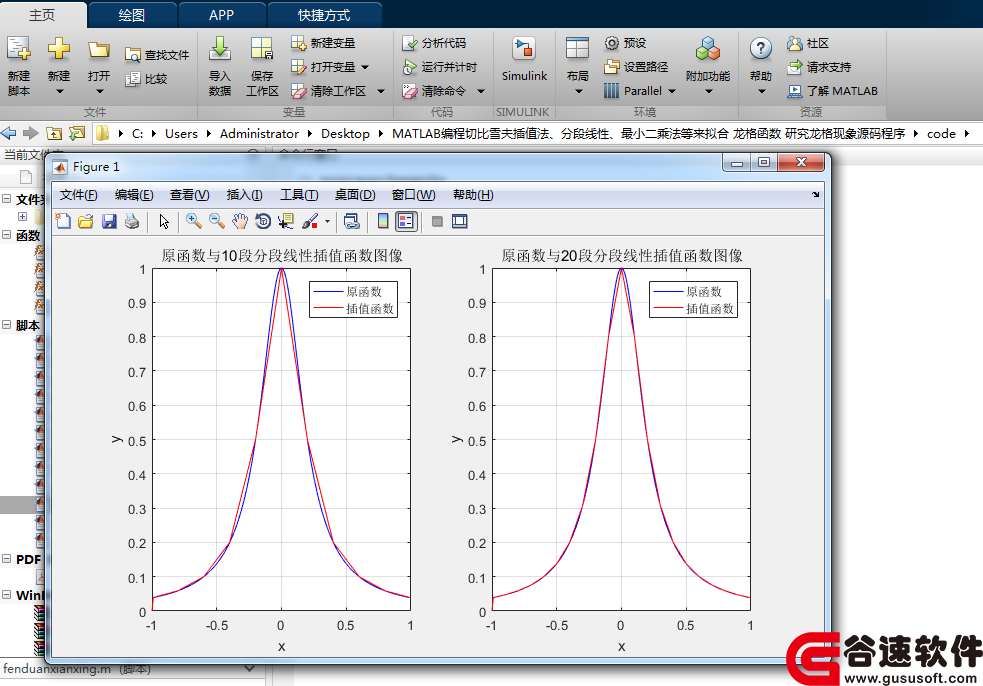Image resolution: width=983 pixels, height=686 pixels.
Task: Expand the Clear Workspace (清除工作区) dropdown
Action: click(381, 92)
